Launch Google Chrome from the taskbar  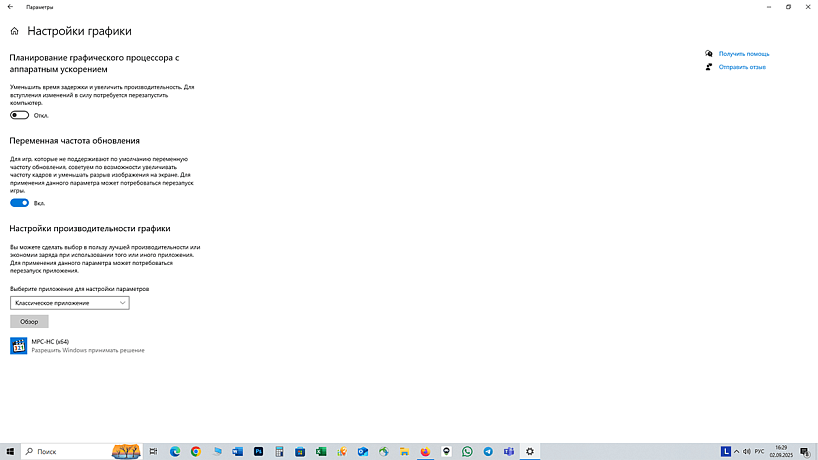196,451
